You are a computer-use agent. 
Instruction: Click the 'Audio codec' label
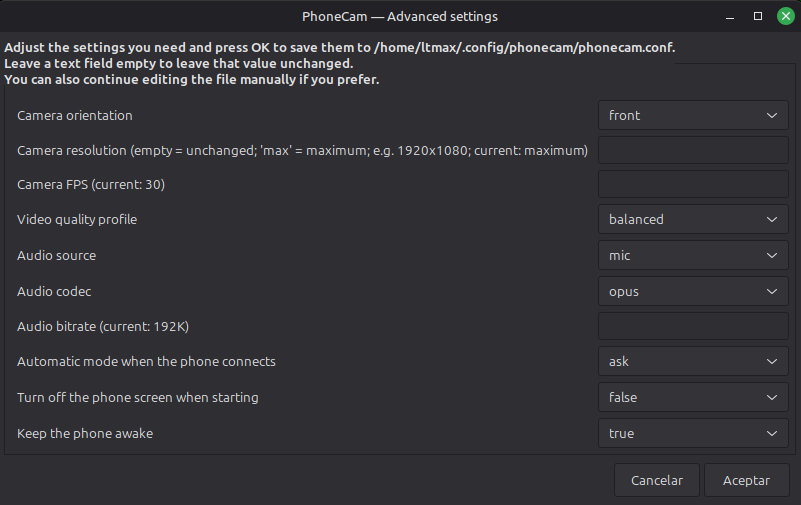pyautogui.click(x=54, y=292)
